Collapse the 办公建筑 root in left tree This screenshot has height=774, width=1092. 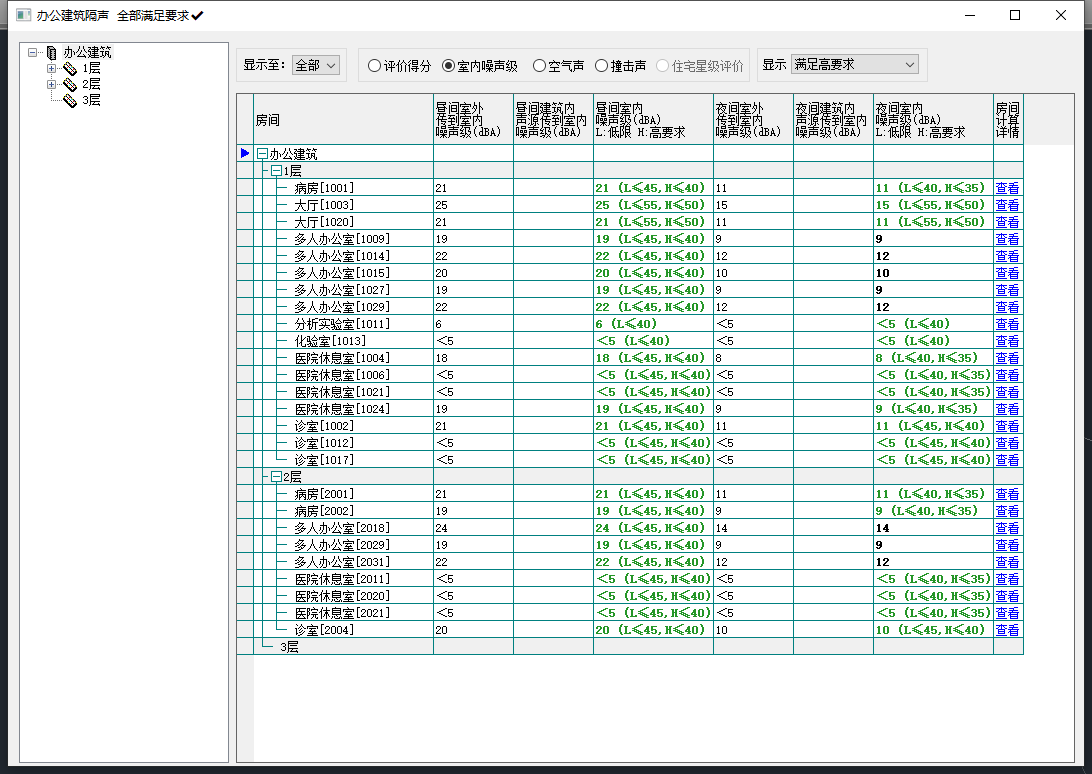34,52
